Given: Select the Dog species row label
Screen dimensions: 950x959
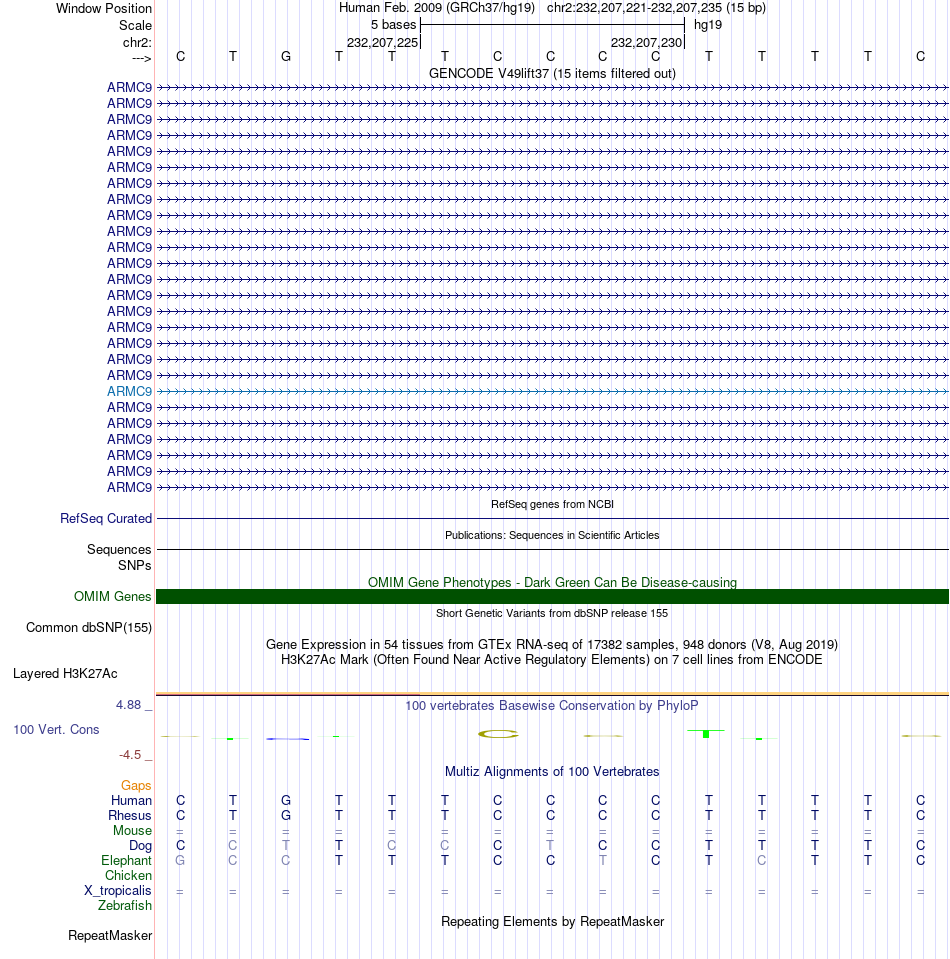Looking at the screenshot, I should tap(140, 846).
